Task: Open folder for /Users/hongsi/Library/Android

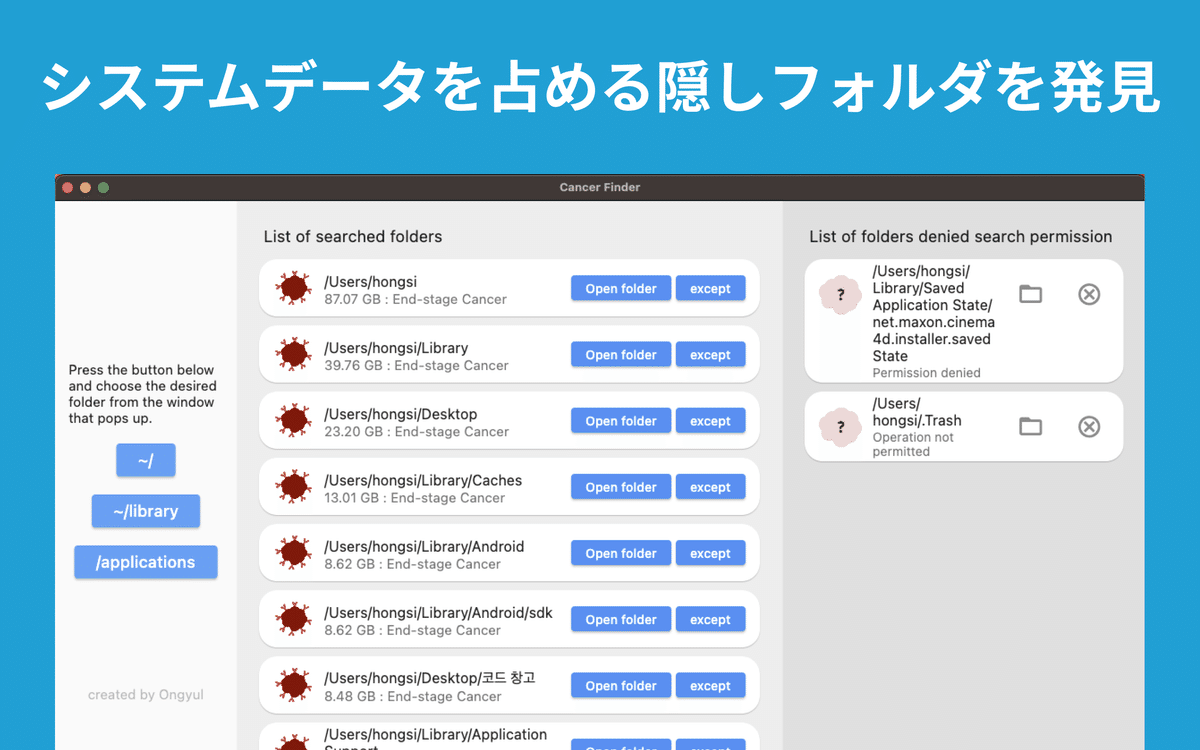Action: [621, 552]
